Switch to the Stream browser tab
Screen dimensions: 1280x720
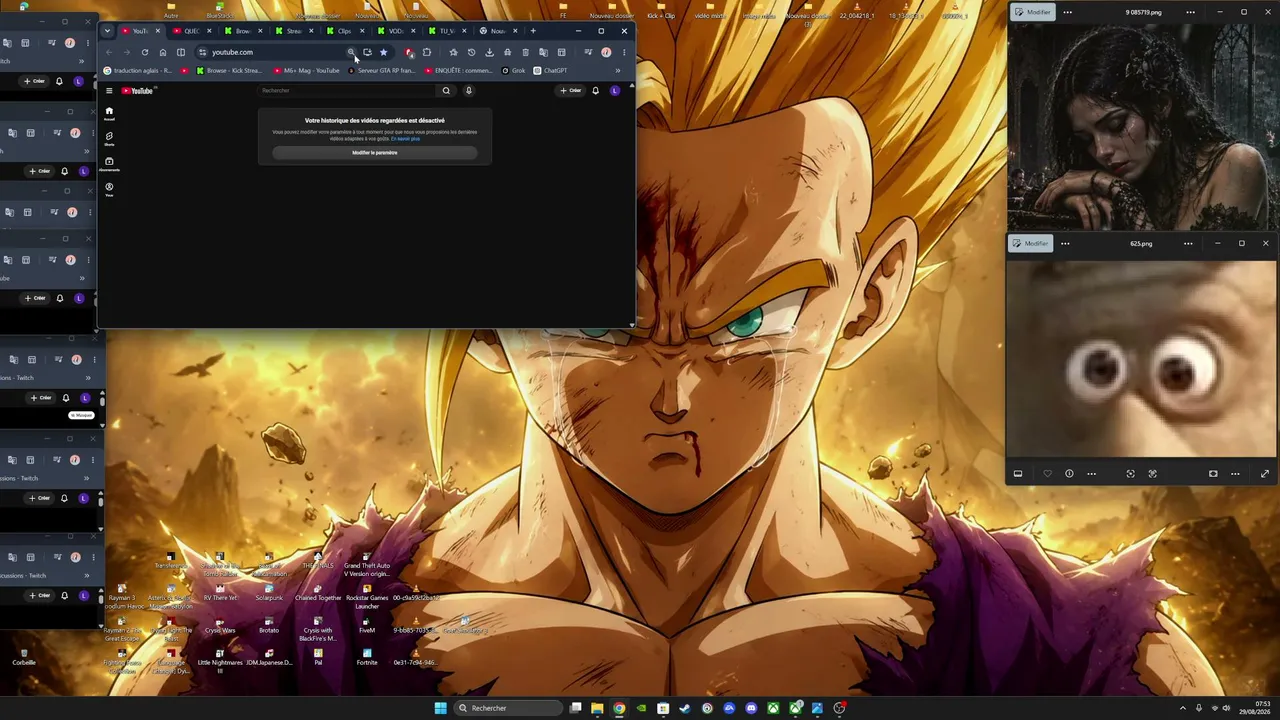click(x=295, y=31)
